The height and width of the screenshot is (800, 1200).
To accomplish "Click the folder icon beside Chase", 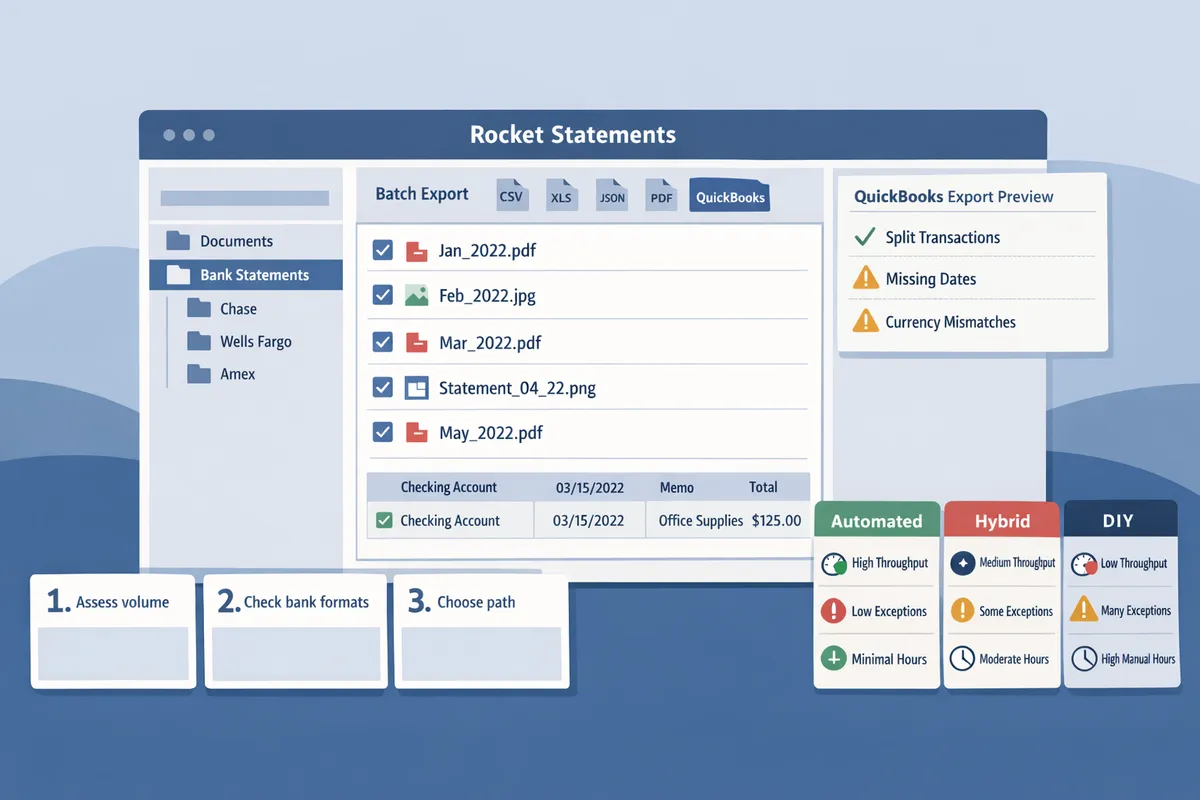I will point(198,308).
